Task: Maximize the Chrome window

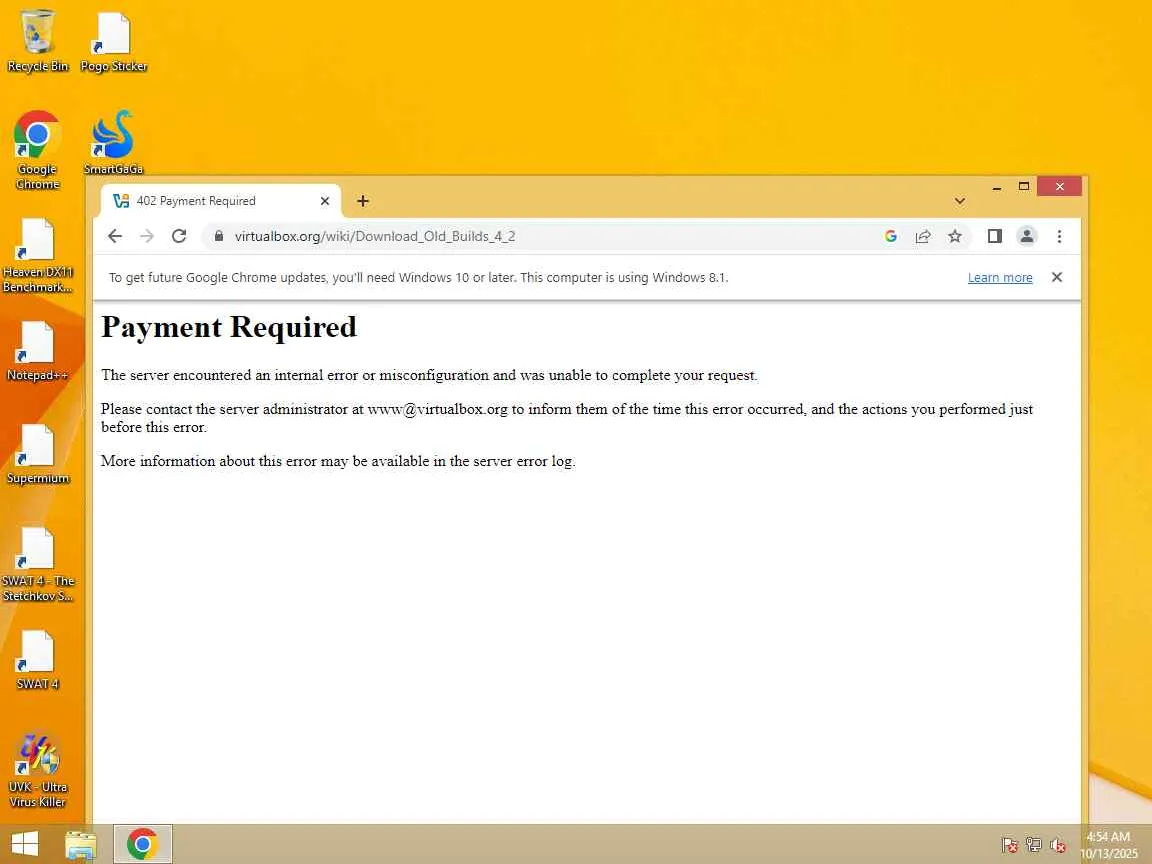Action: (x=1023, y=187)
